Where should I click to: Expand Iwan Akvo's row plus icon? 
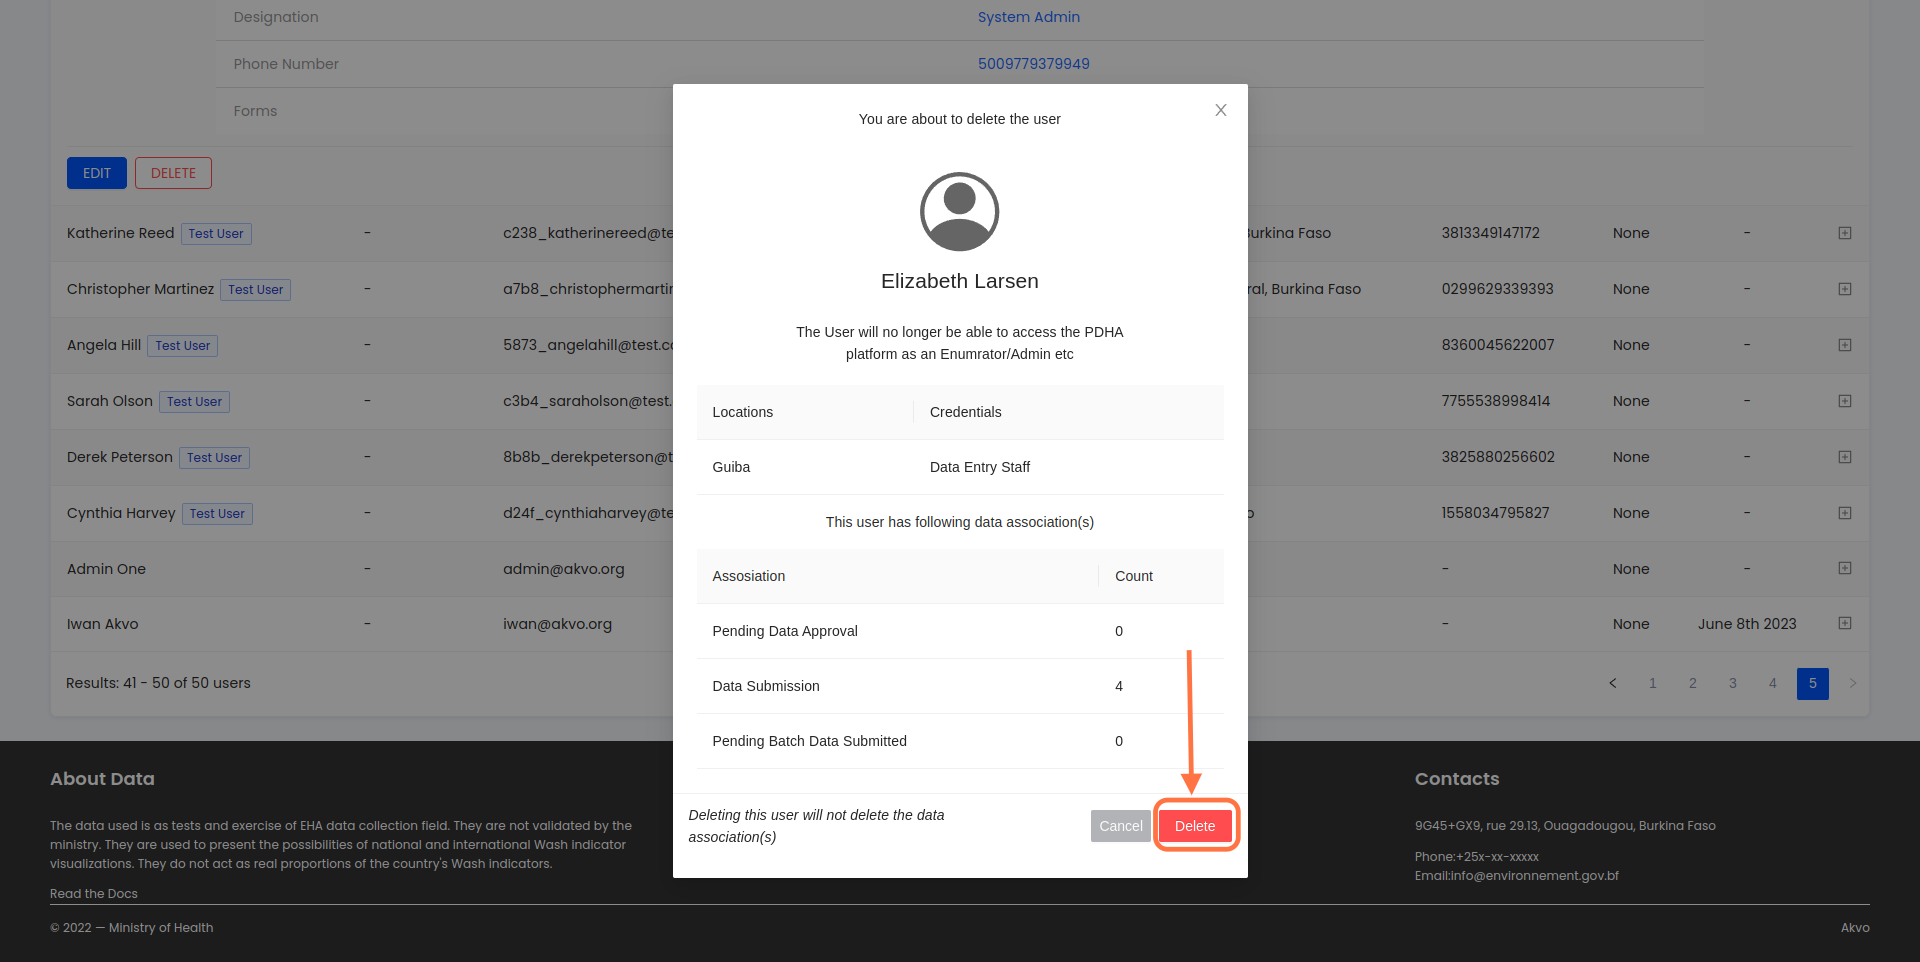tap(1845, 623)
